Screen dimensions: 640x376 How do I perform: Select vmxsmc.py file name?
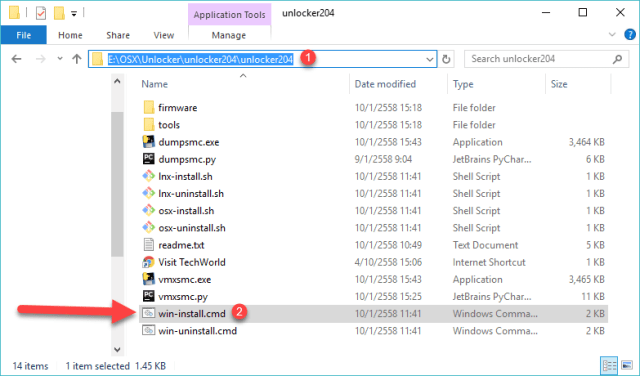(x=183, y=296)
